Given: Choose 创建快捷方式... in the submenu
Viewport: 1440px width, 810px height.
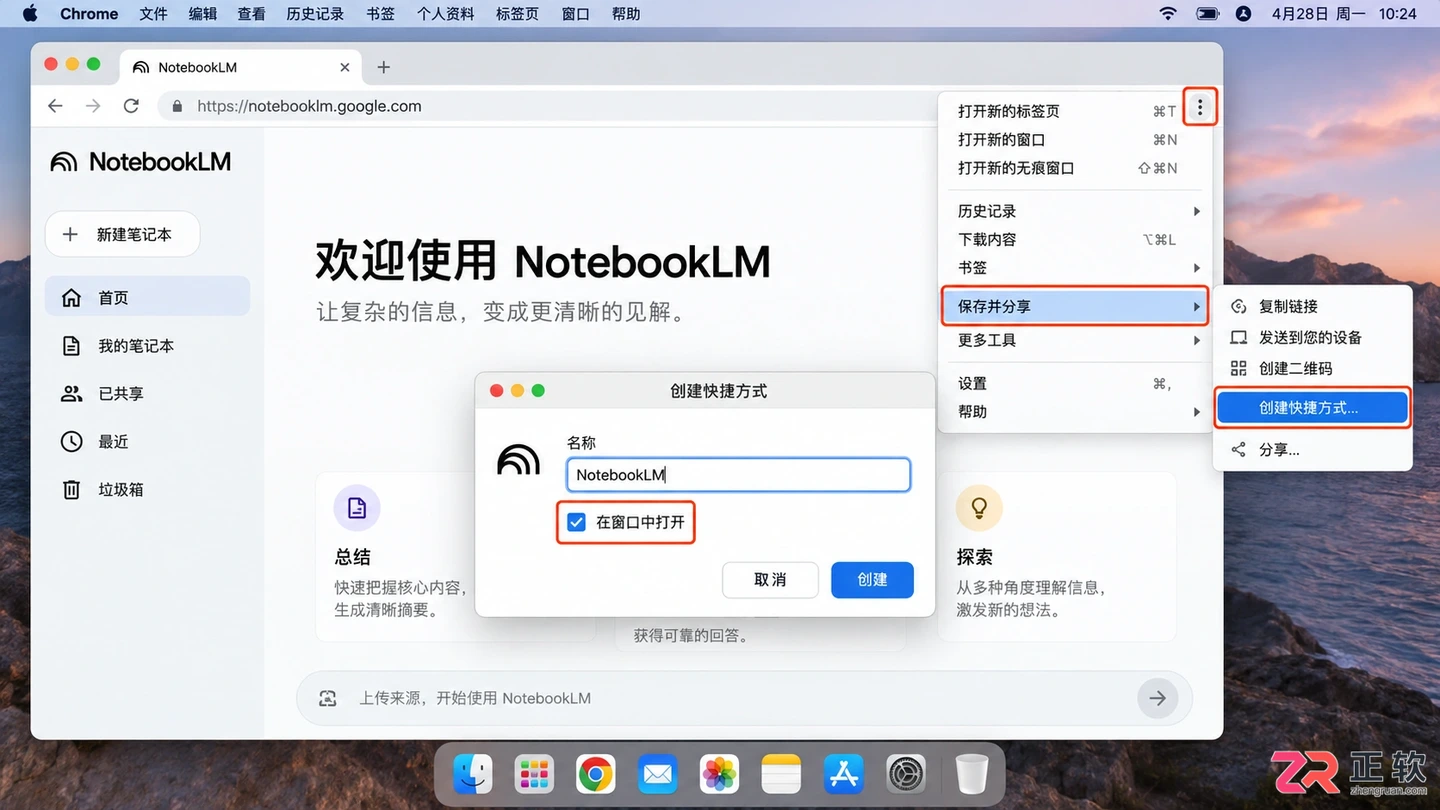Looking at the screenshot, I should tap(1312, 408).
